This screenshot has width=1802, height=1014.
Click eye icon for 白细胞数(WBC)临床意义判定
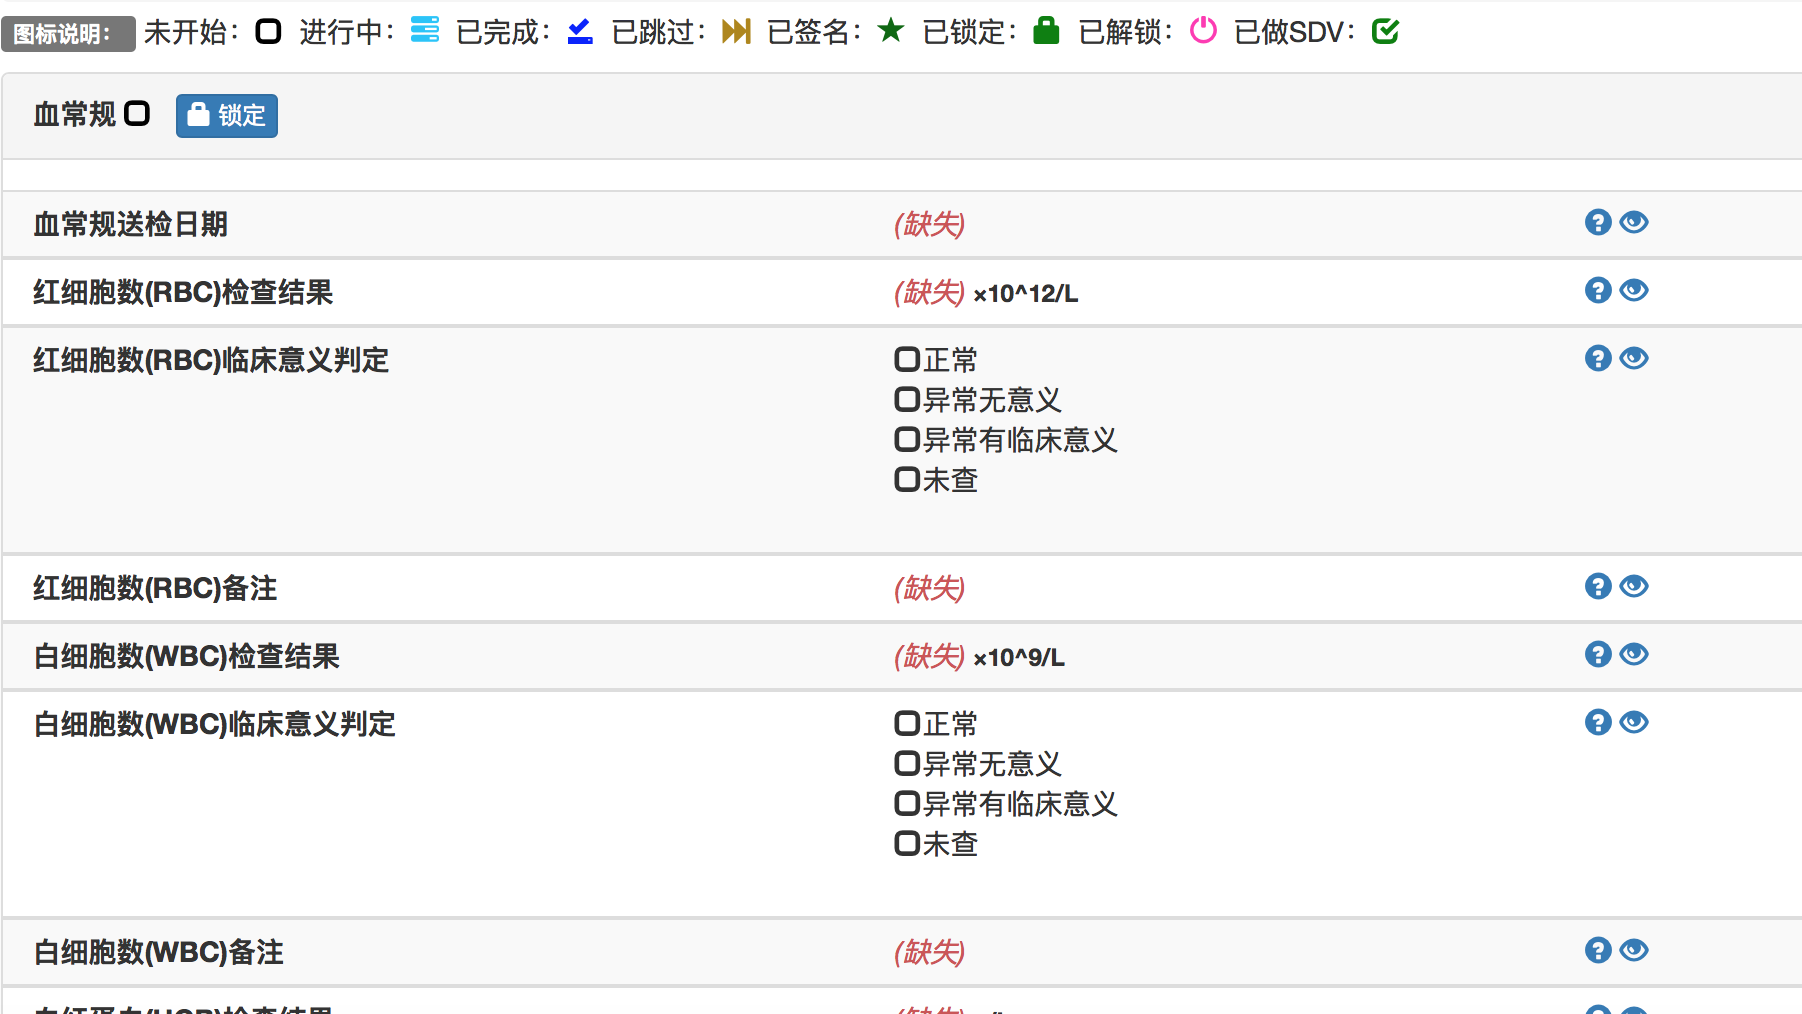pos(1634,722)
